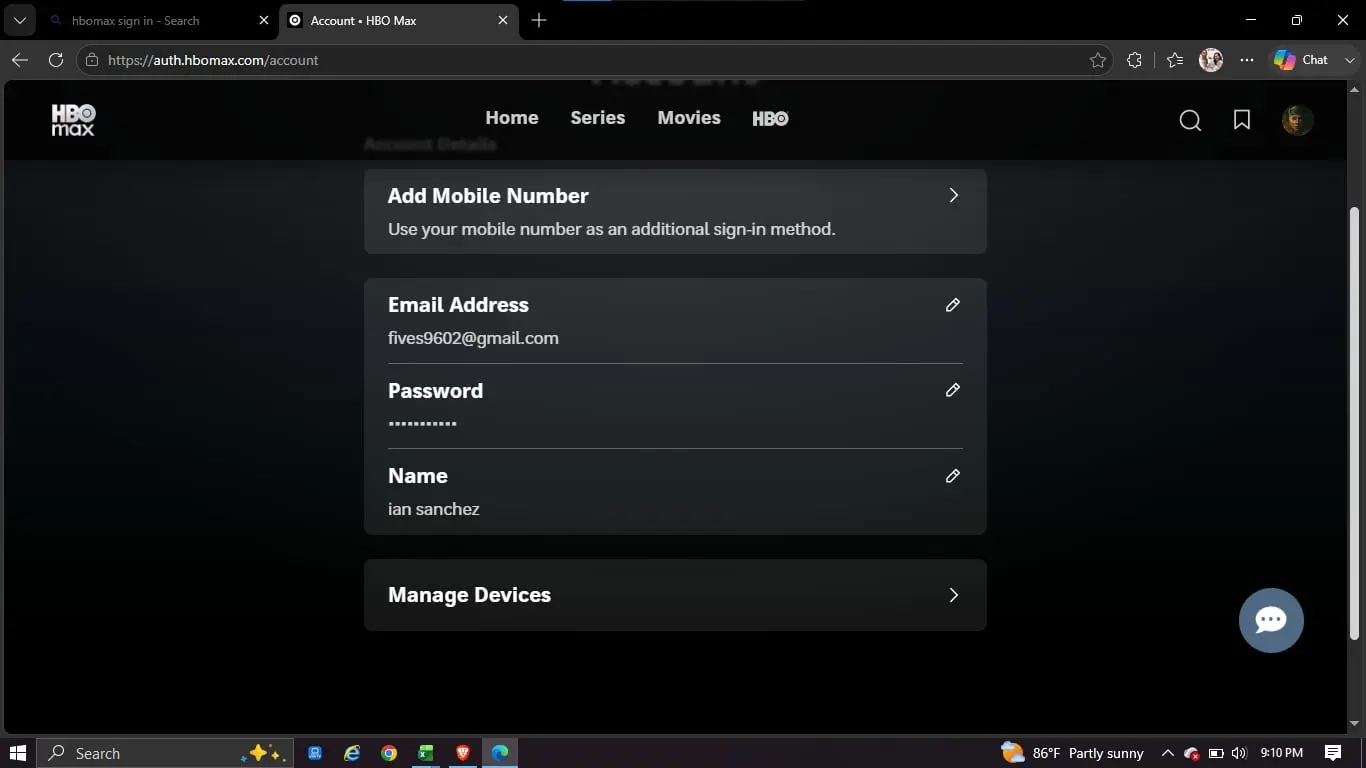Screen dimensions: 1366x768
Task: Expand the Copilot Chat dropdown arrow
Action: [1349, 60]
